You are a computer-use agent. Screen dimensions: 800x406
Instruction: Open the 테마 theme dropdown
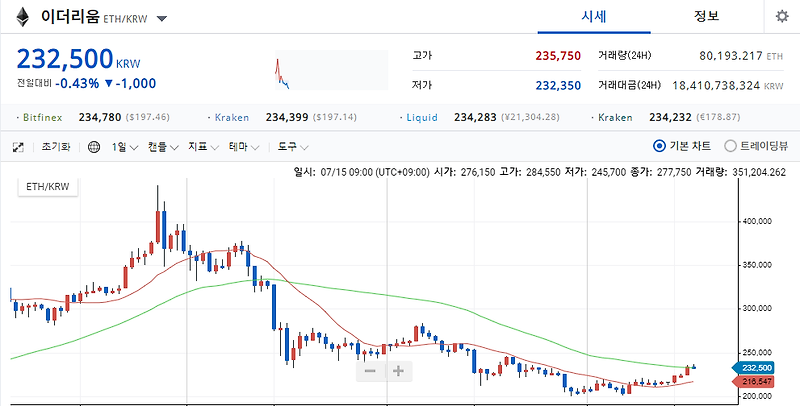[244, 147]
